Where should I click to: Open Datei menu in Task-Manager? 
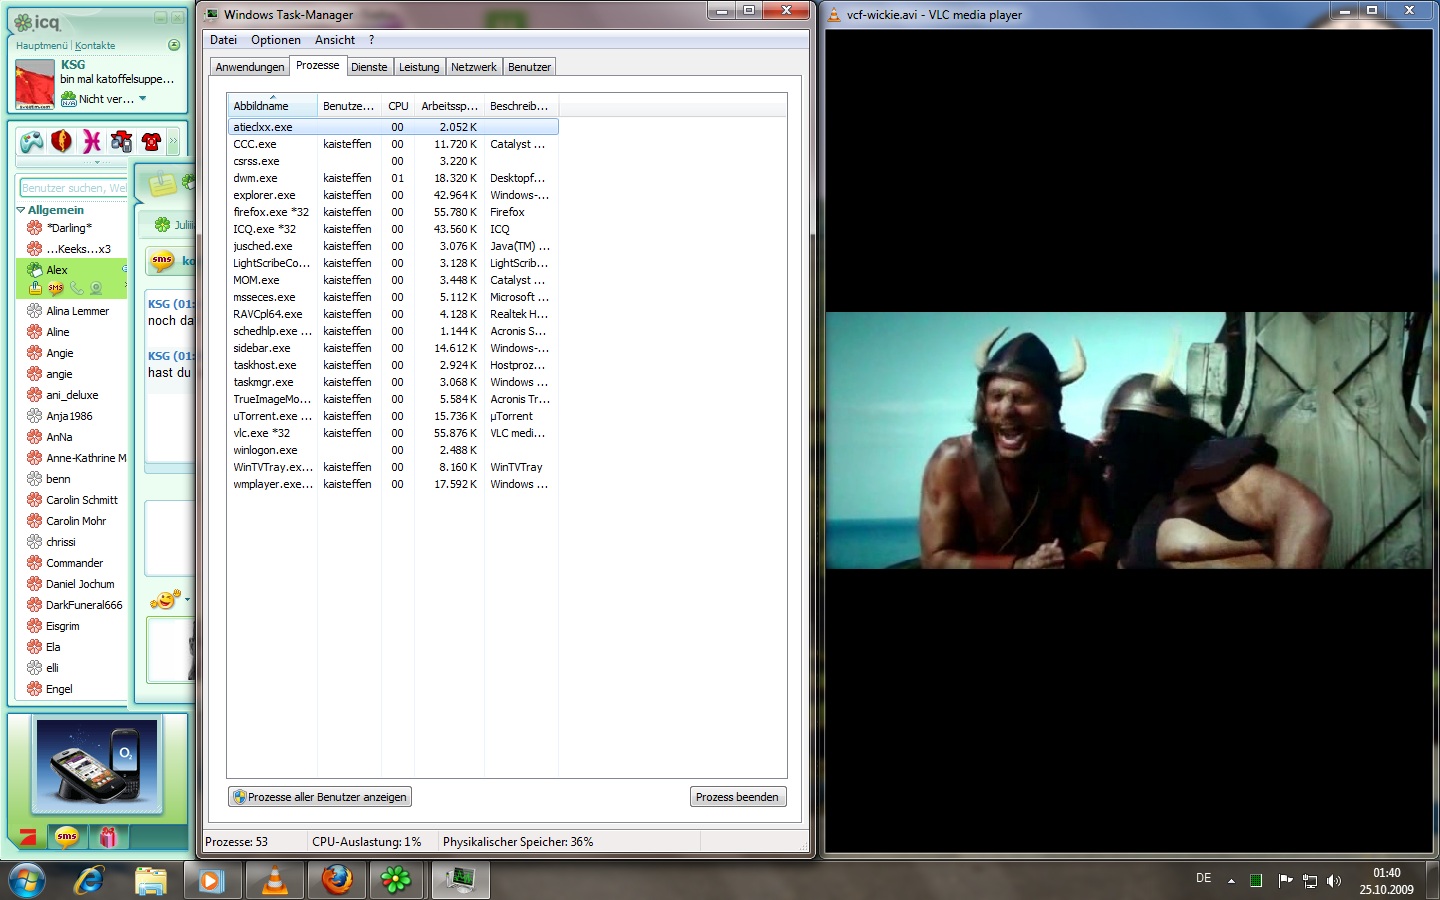click(223, 40)
